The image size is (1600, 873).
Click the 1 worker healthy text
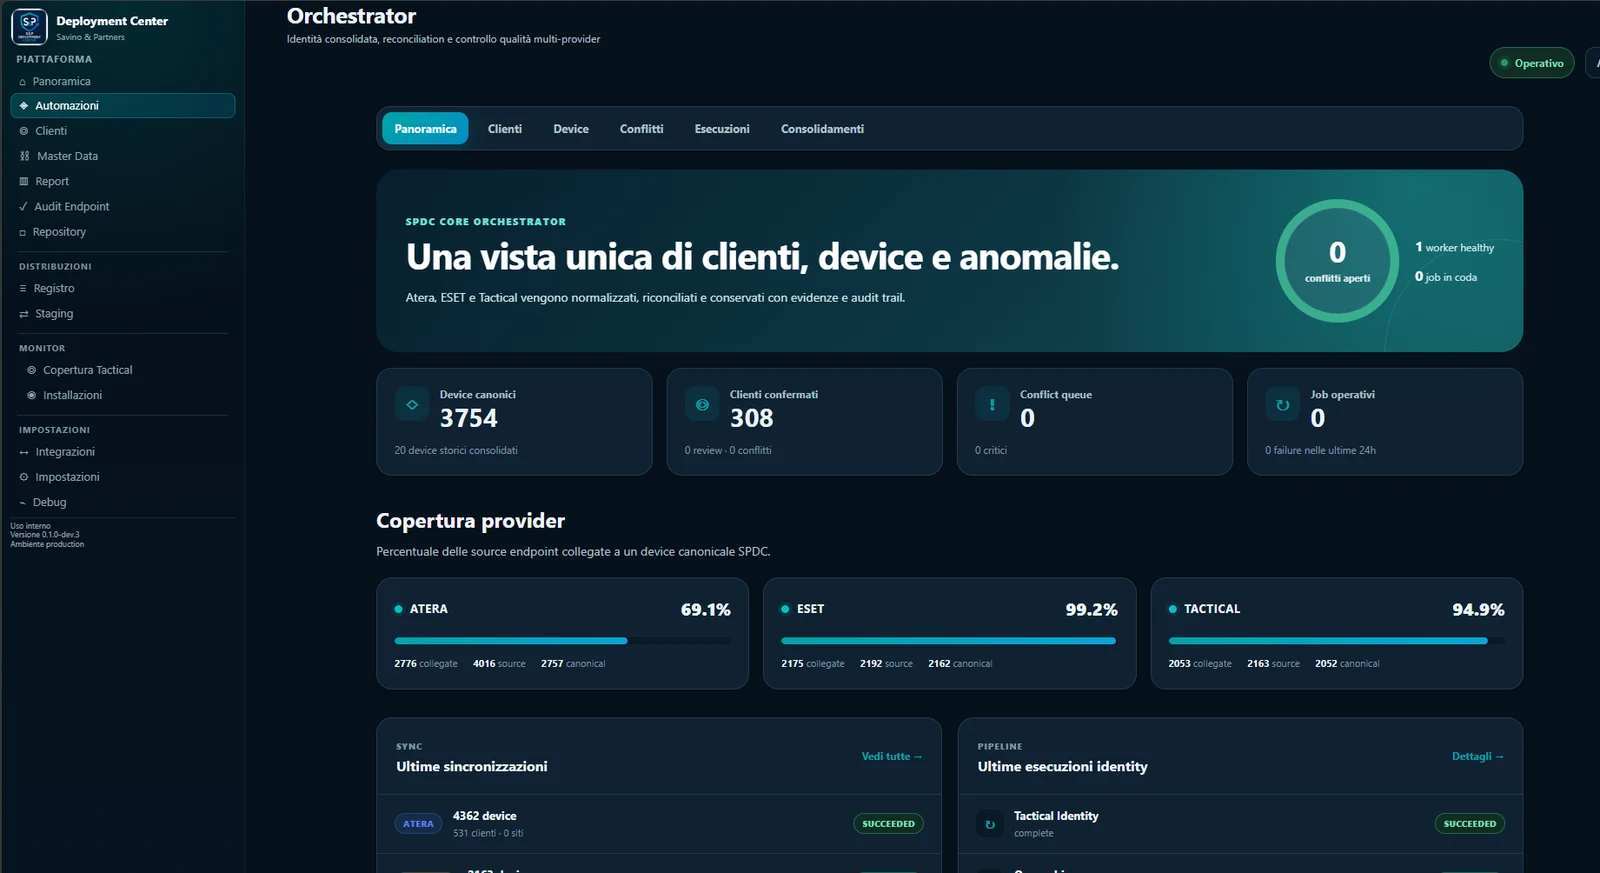pos(1454,247)
